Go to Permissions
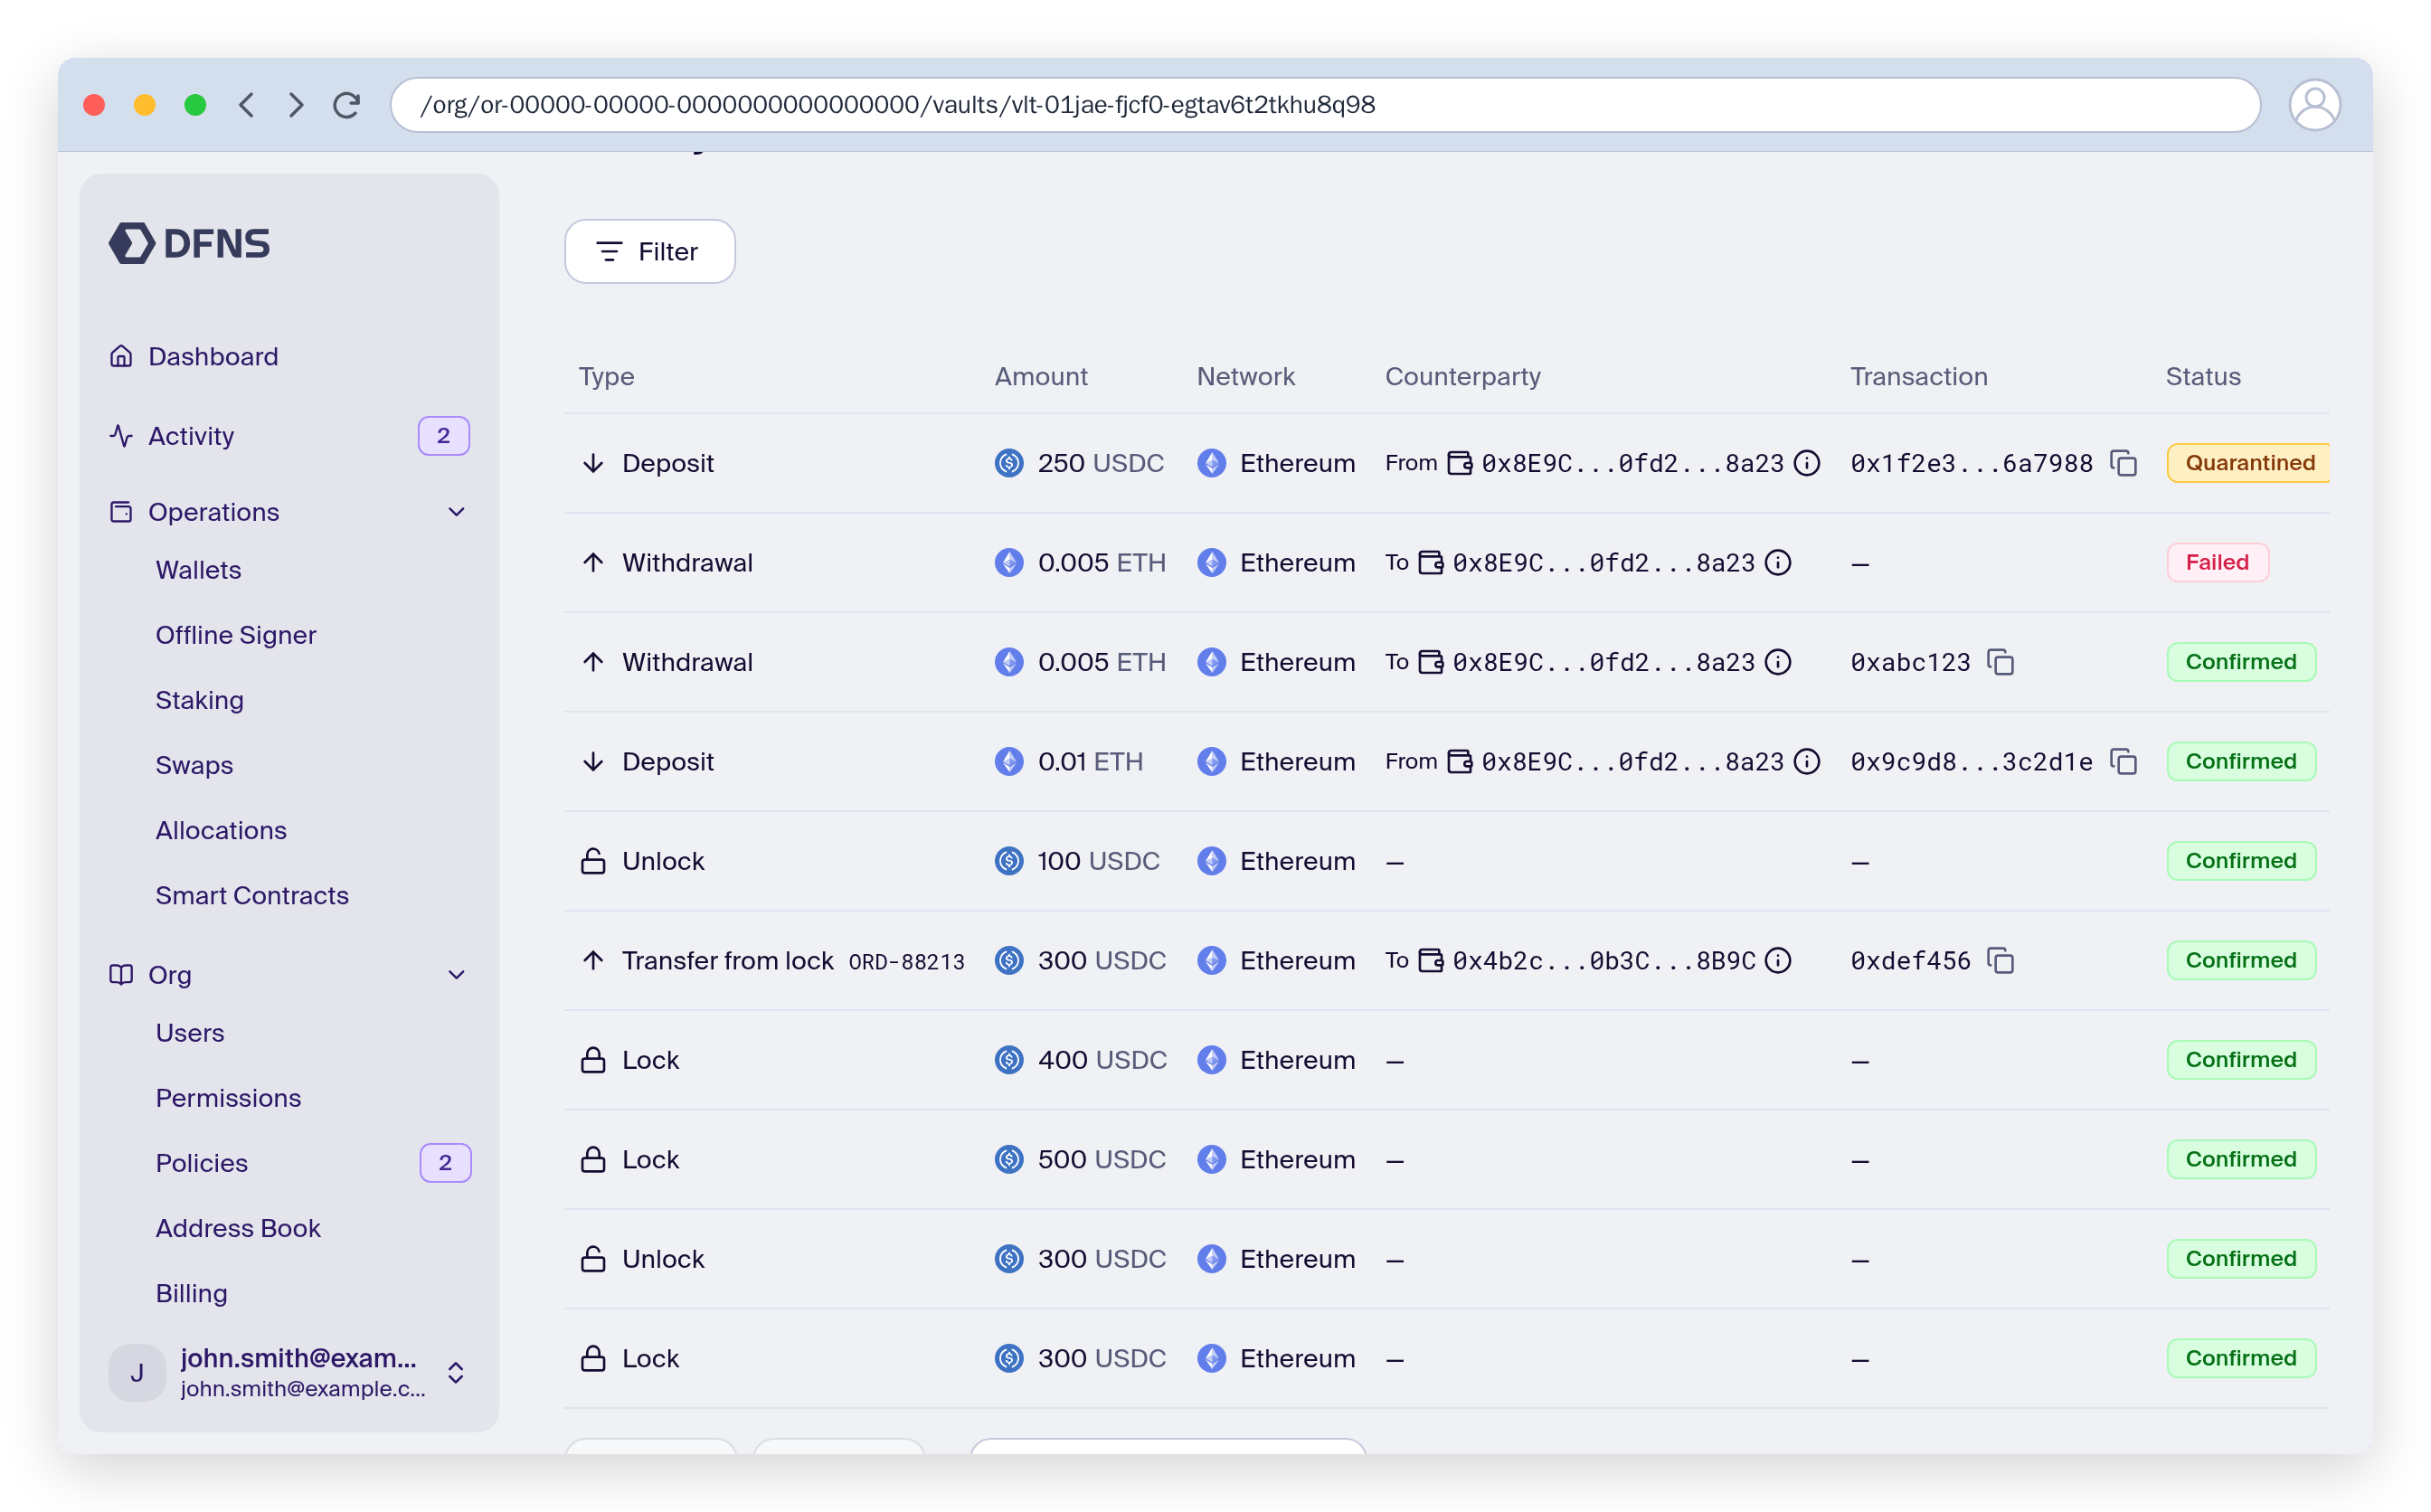The width and height of the screenshot is (2431, 1512). click(228, 1098)
